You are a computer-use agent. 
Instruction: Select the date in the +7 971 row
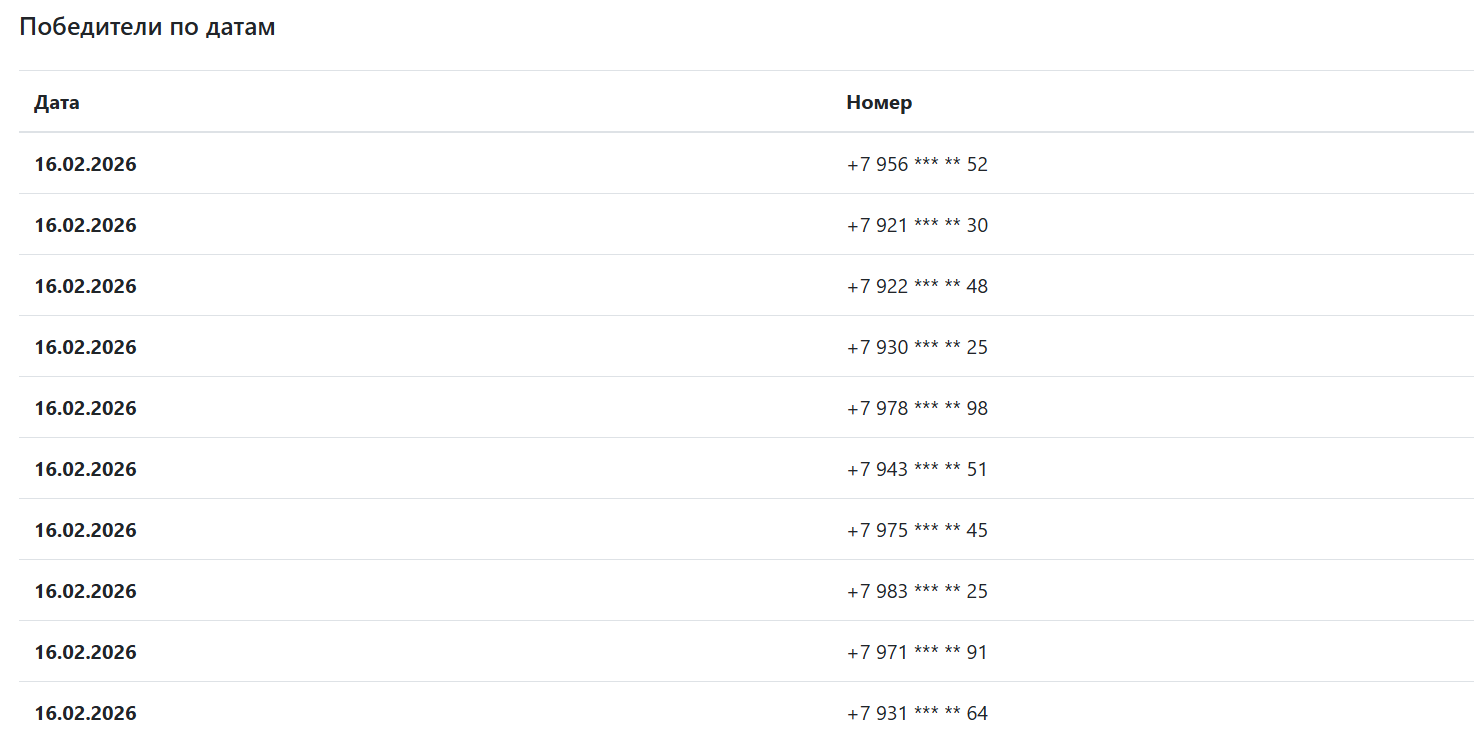85,652
